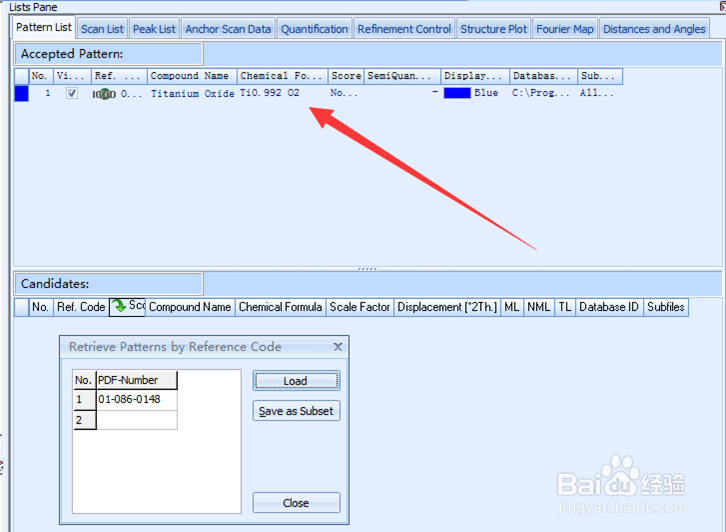Screen dimensions: 726x532
Task: Click the green Score sort arrow icon
Action: (120, 306)
